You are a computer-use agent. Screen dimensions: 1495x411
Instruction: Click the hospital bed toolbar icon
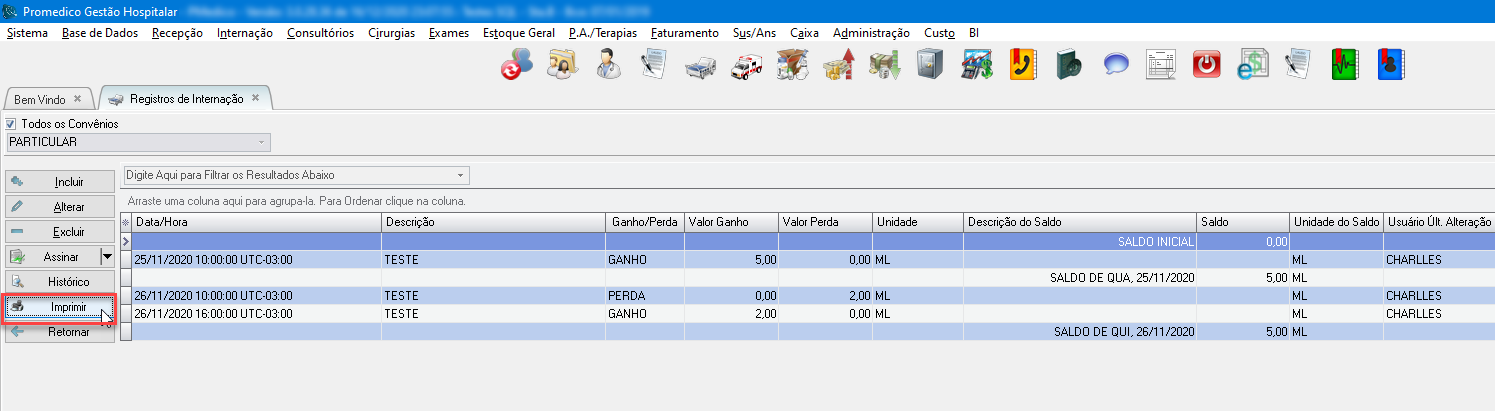click(700, 65)
